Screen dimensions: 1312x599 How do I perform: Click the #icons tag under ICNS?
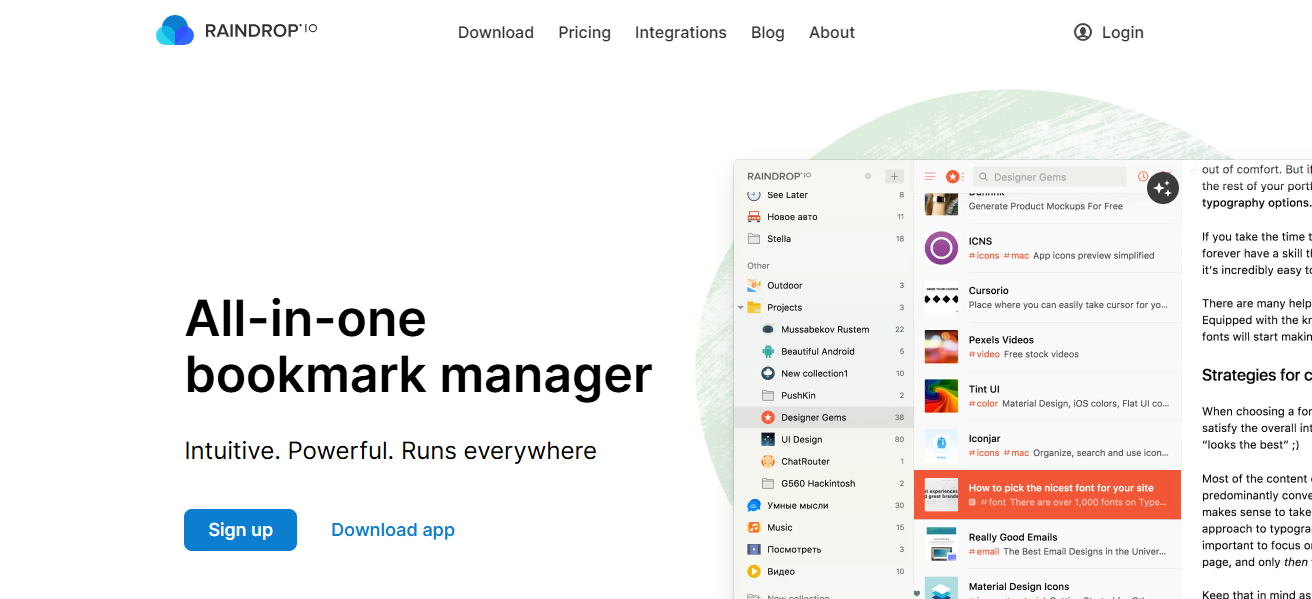coord(984,255)
